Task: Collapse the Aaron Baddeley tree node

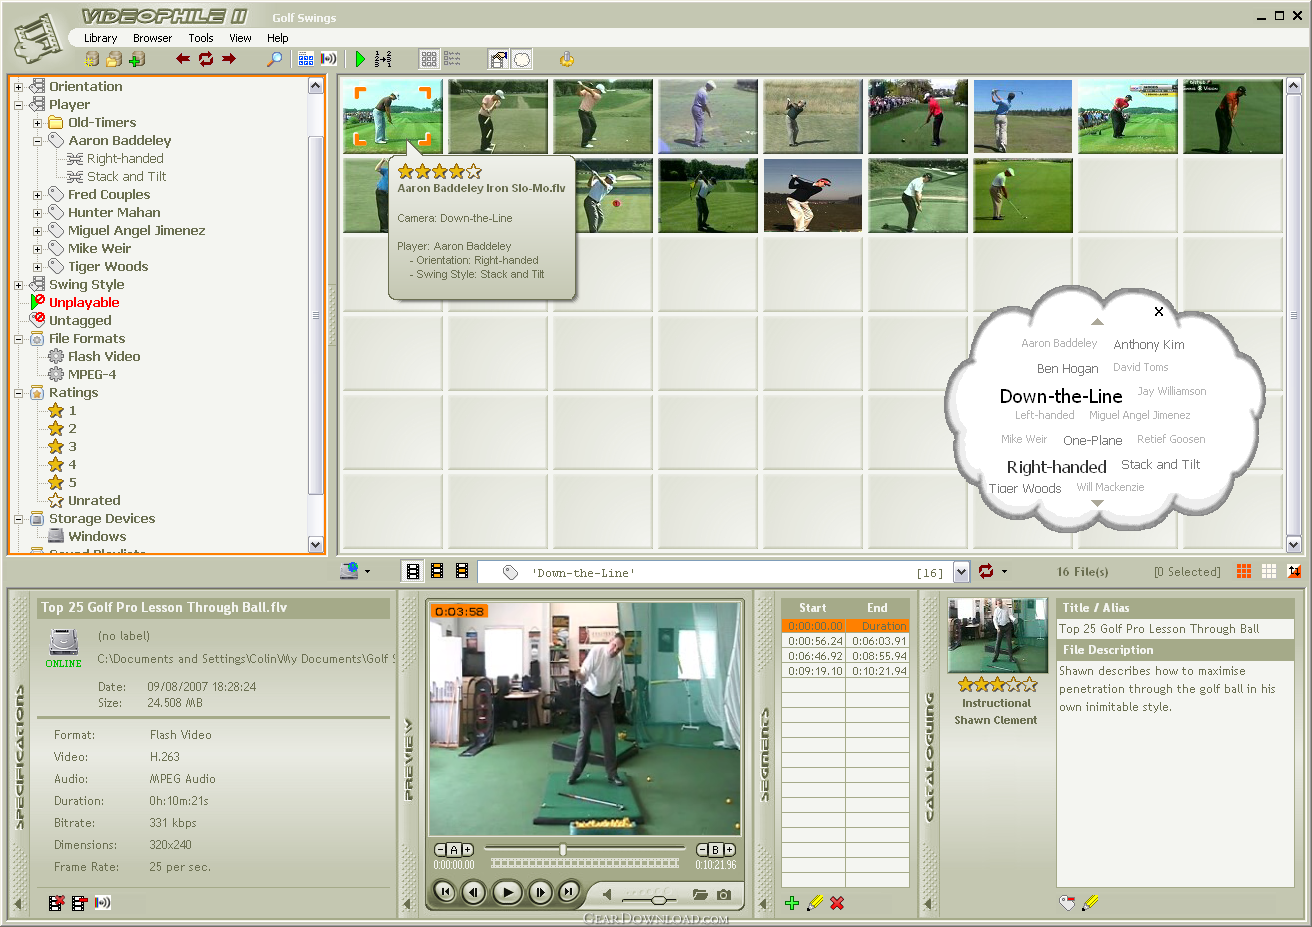Action: coord(38,141)
